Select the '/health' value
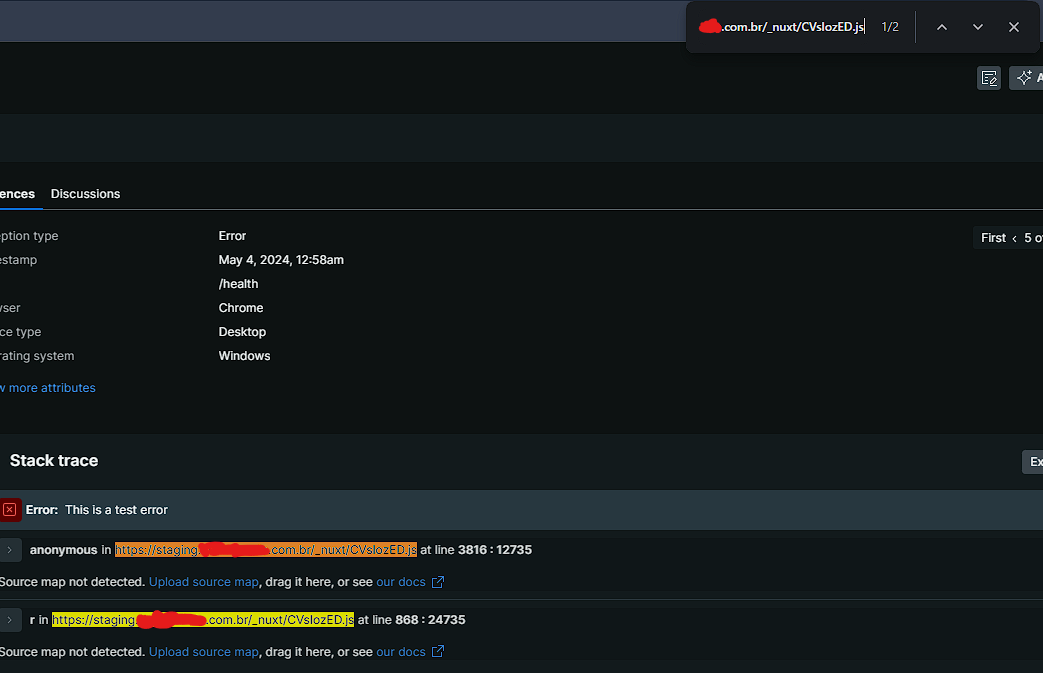The image size is (1043, 673). [238, 284]
